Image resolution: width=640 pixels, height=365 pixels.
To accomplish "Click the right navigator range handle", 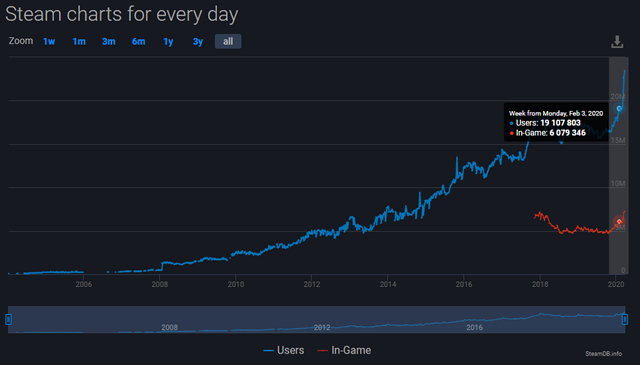I will (624, 319).
